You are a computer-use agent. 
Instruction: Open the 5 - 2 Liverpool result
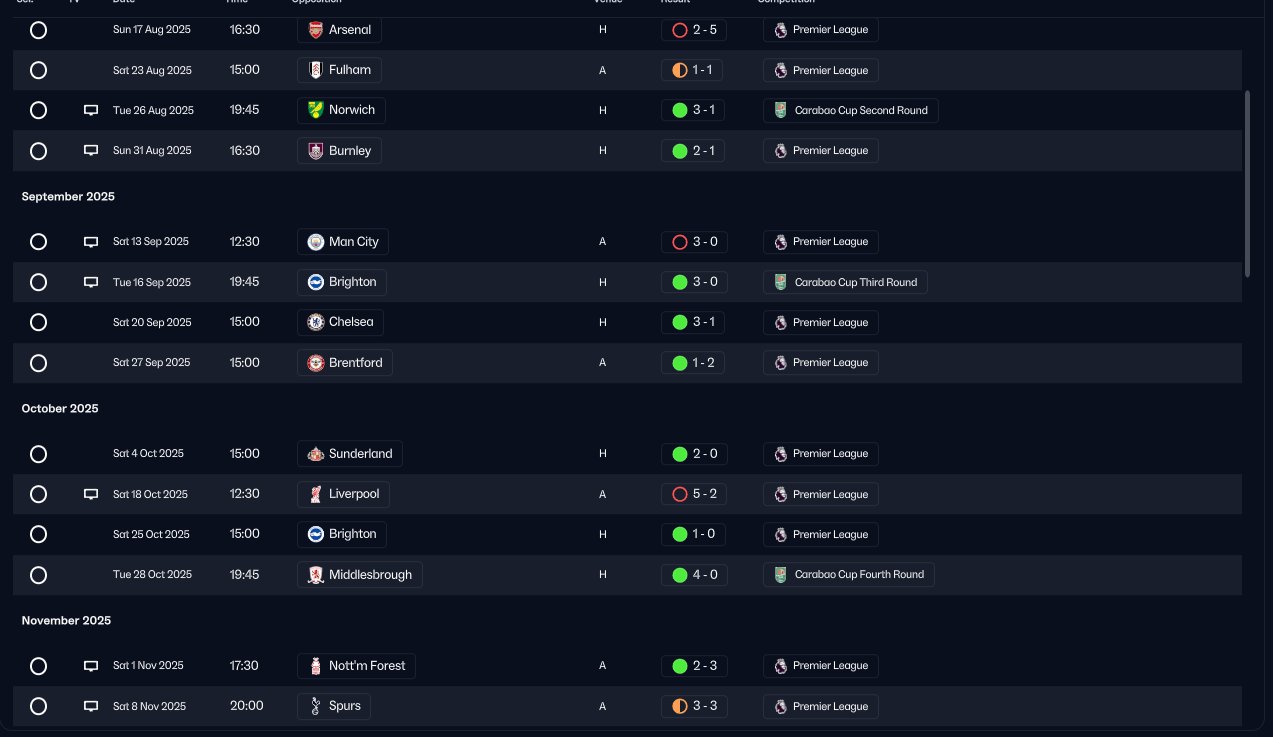693,494
